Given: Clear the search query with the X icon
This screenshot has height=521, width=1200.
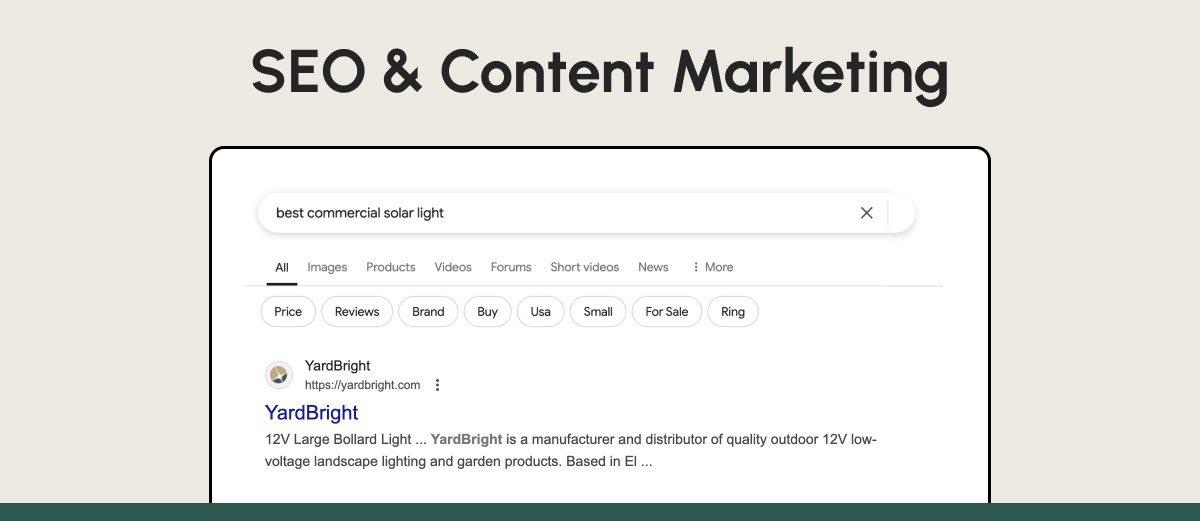Looking at the screenshot, I should 866,213.
